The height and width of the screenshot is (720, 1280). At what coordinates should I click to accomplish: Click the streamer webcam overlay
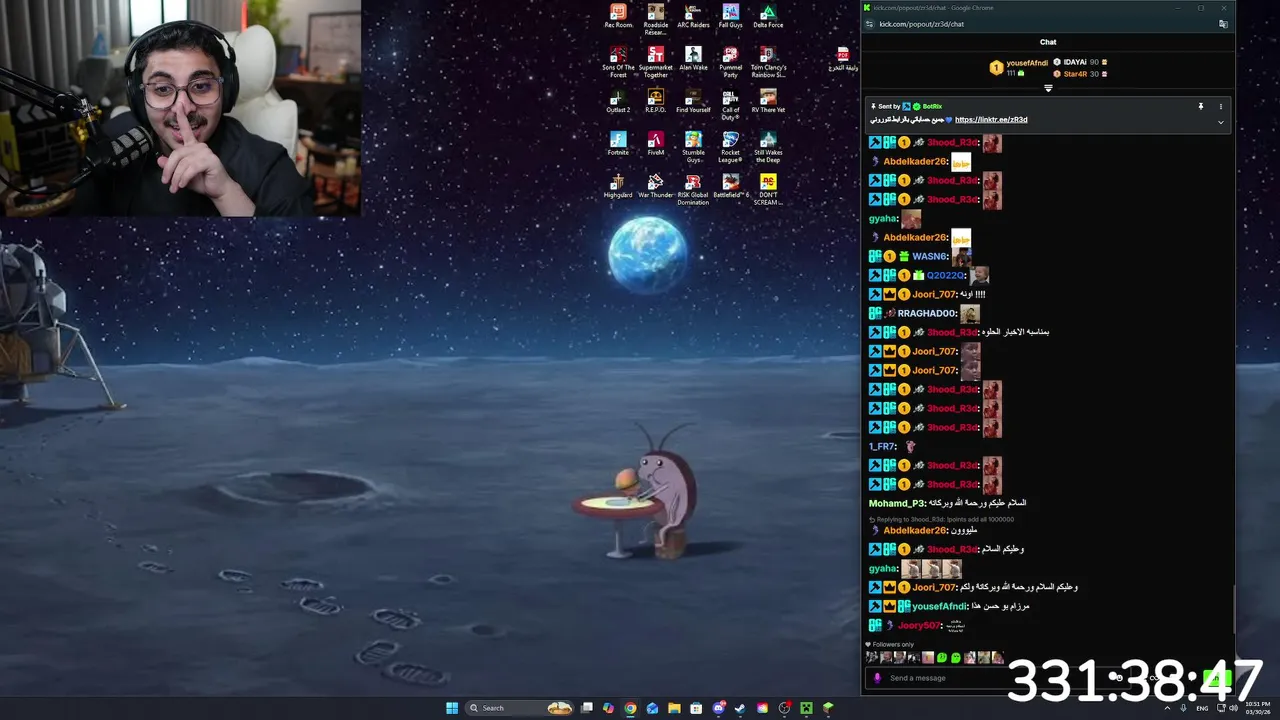(180, 108)
